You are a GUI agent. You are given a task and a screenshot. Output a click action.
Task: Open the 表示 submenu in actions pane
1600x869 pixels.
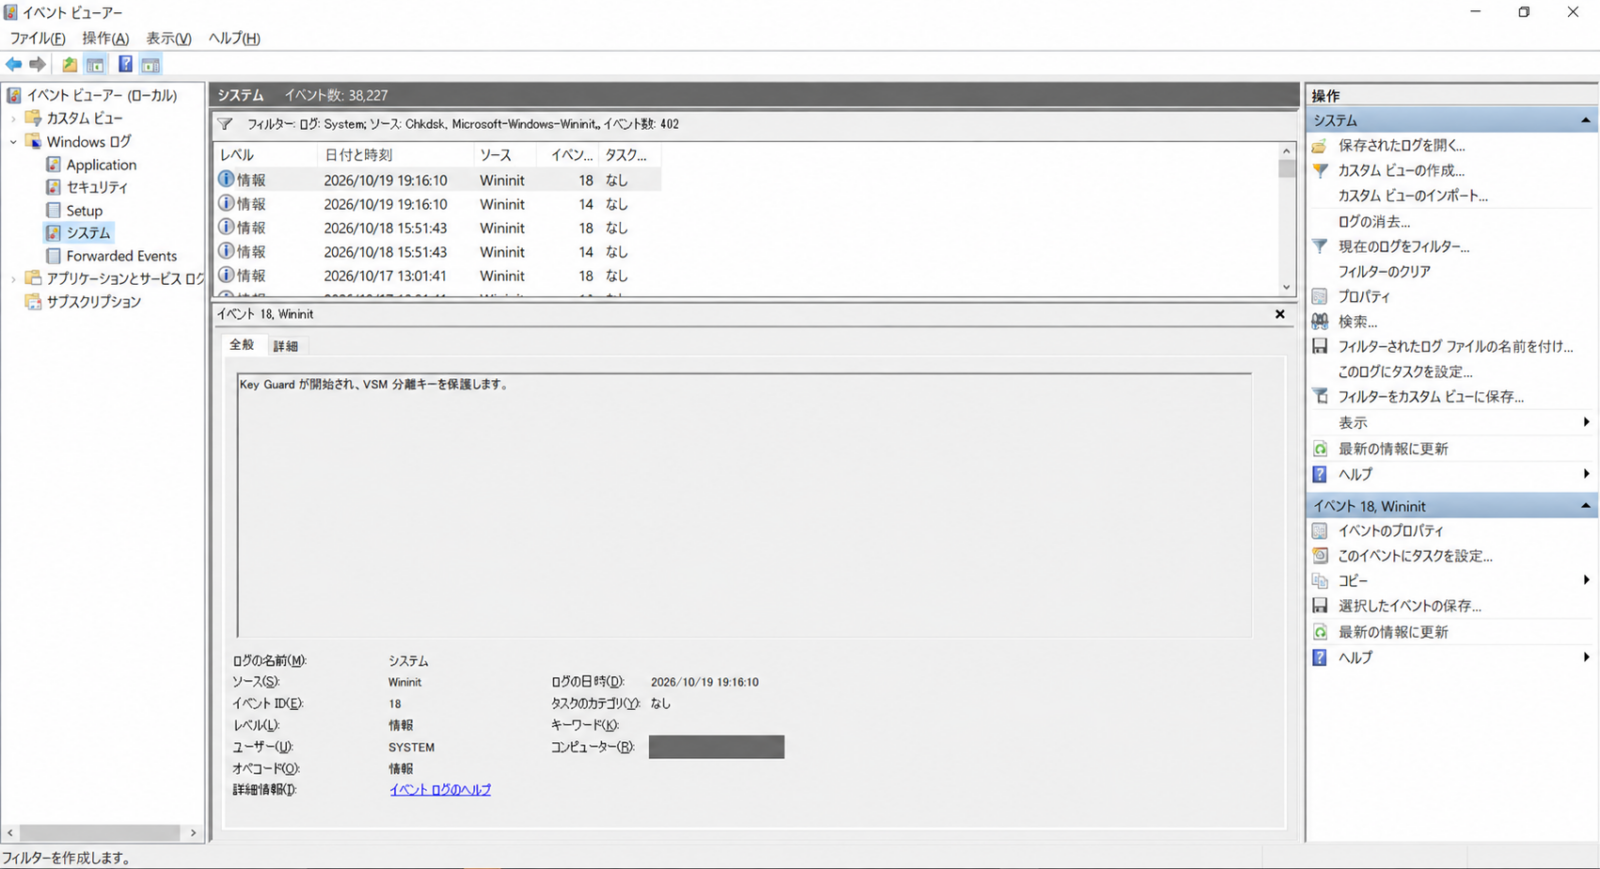click(1450, 423)
